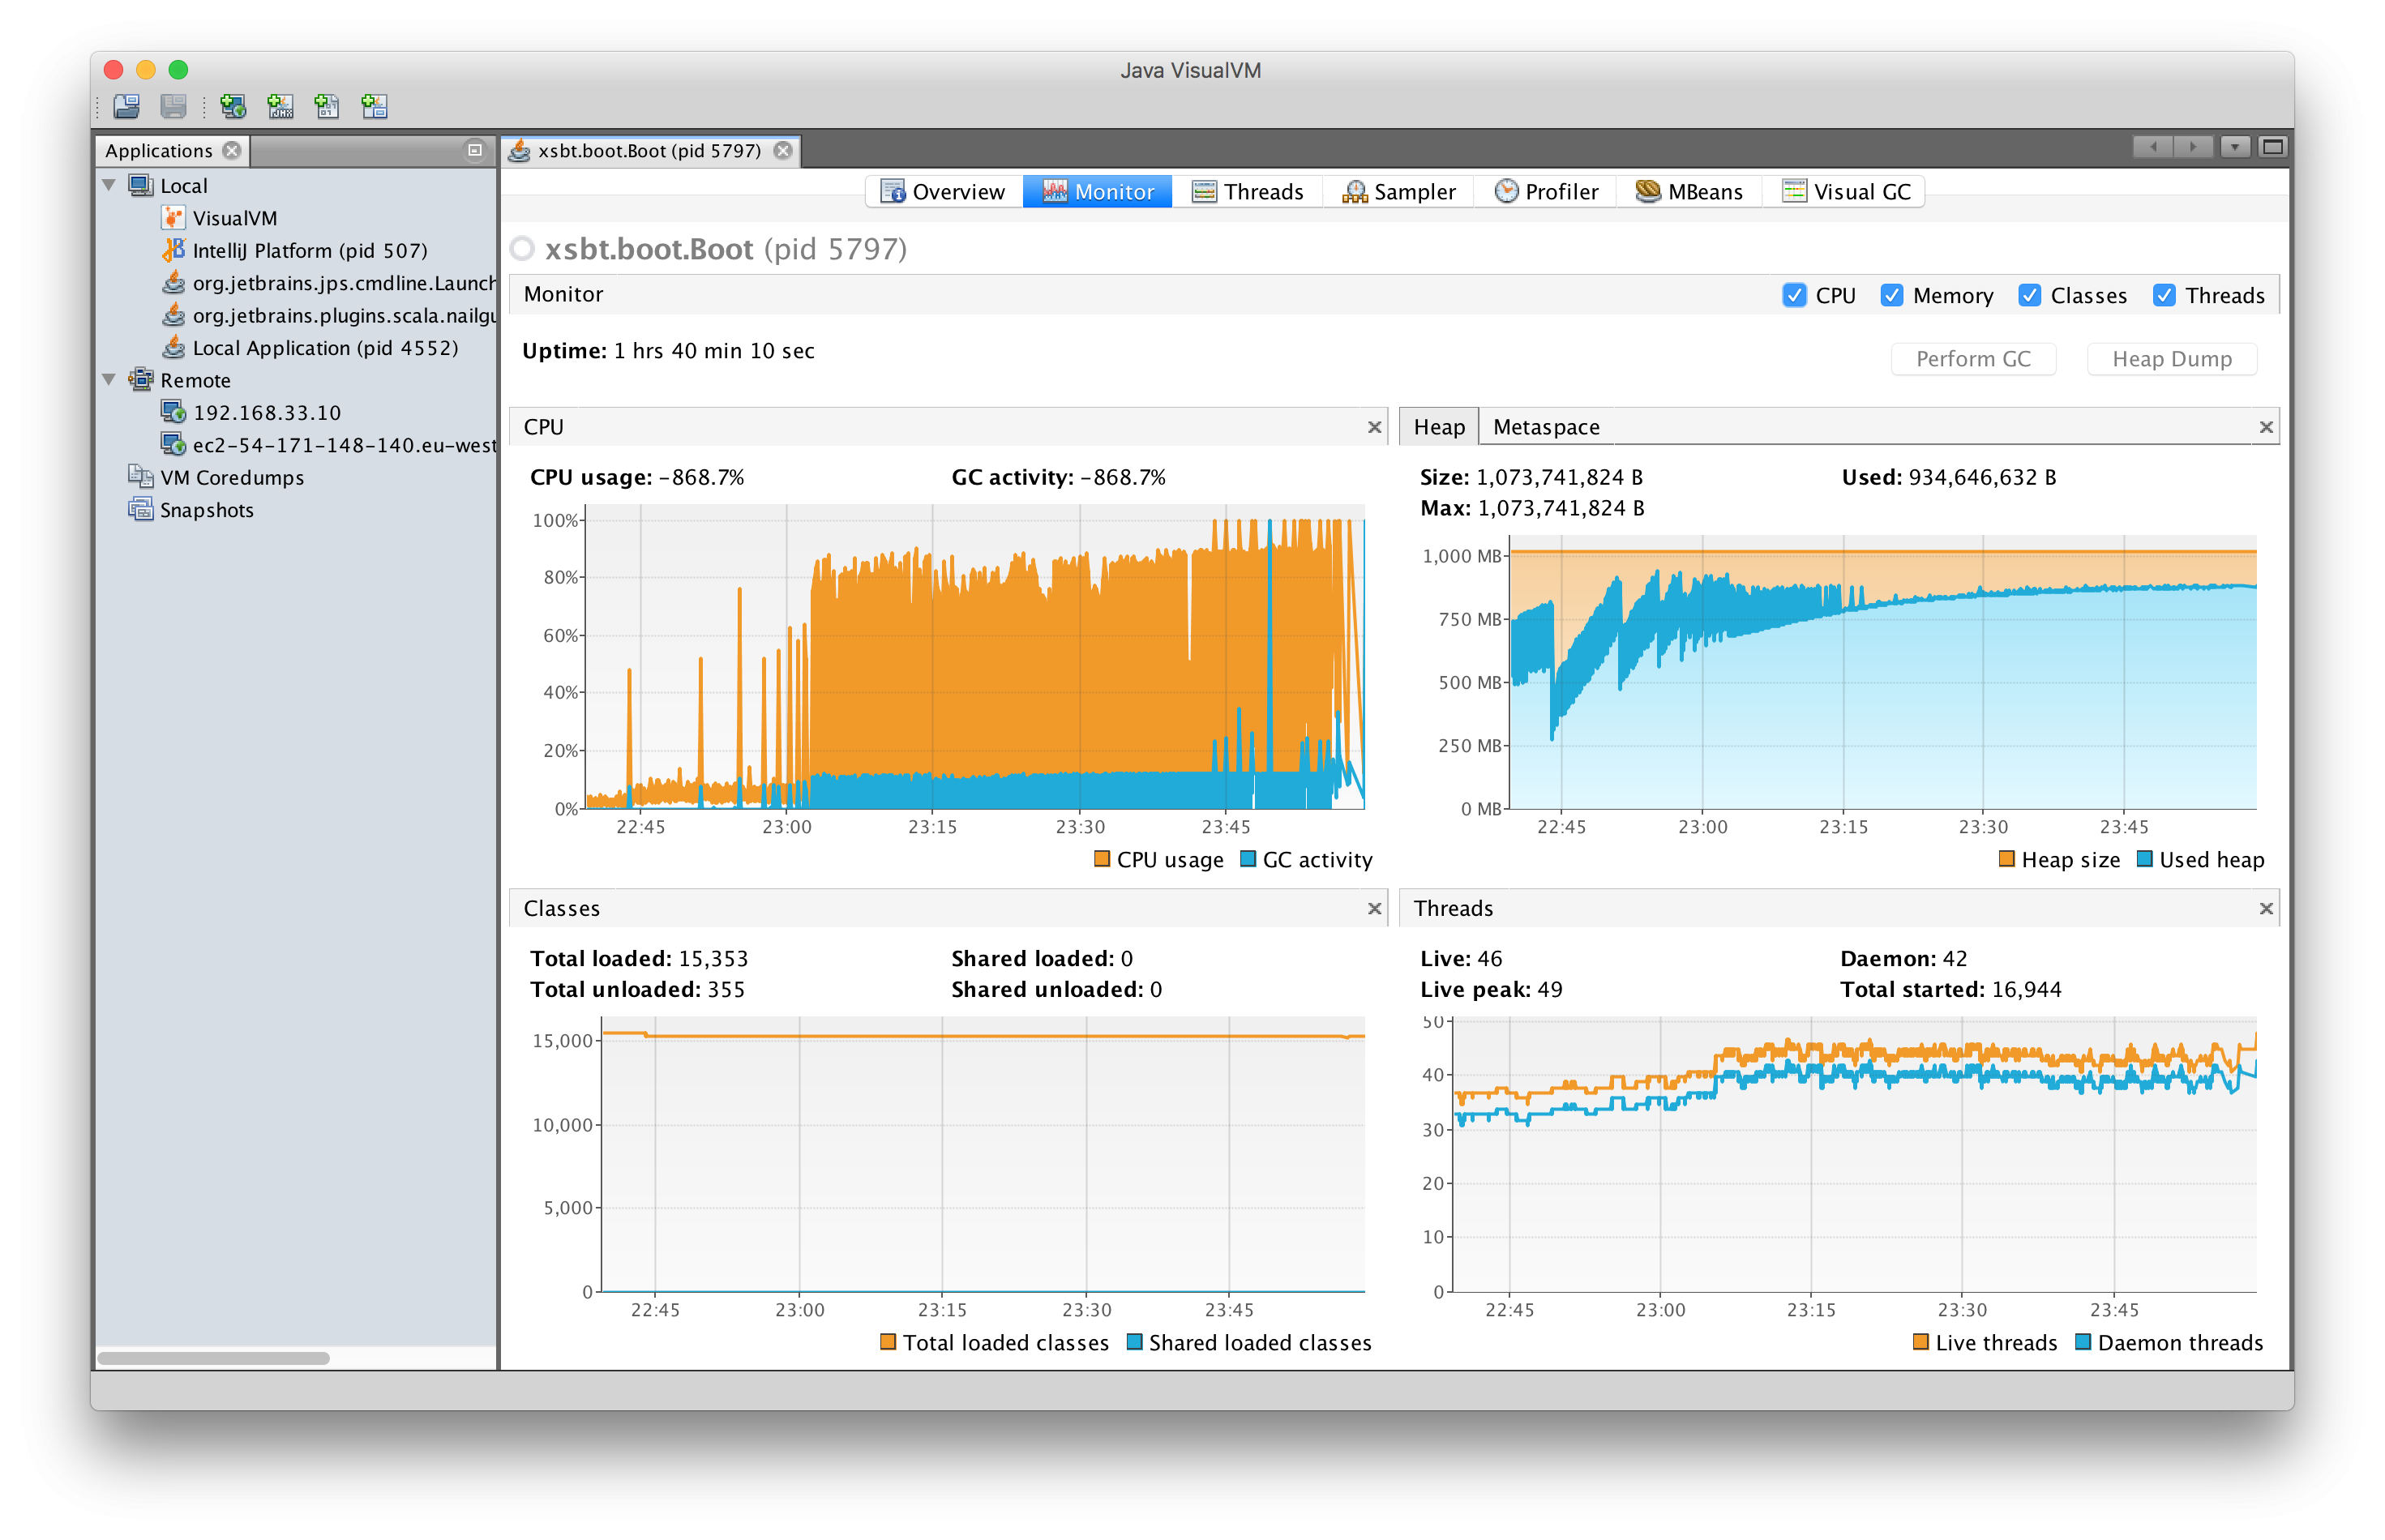The height and width of the screenshot is (1540, 2385).
Task: Click the IntelliJ Platform icon in the tree
Action: pyautogui.click(x=174, y=250)
